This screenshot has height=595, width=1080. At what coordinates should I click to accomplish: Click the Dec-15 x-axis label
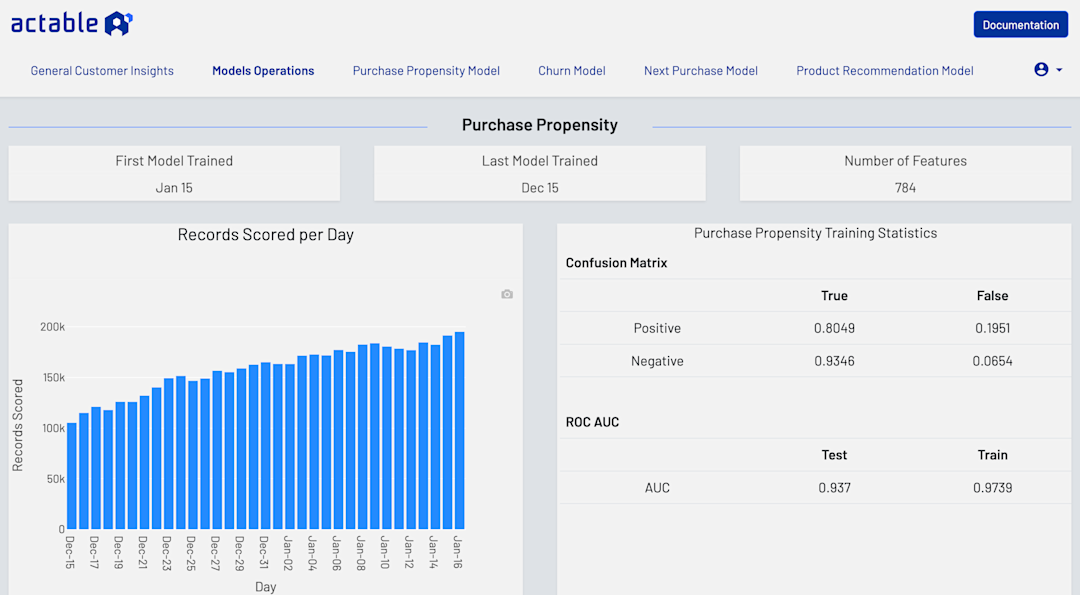[70, 552]
